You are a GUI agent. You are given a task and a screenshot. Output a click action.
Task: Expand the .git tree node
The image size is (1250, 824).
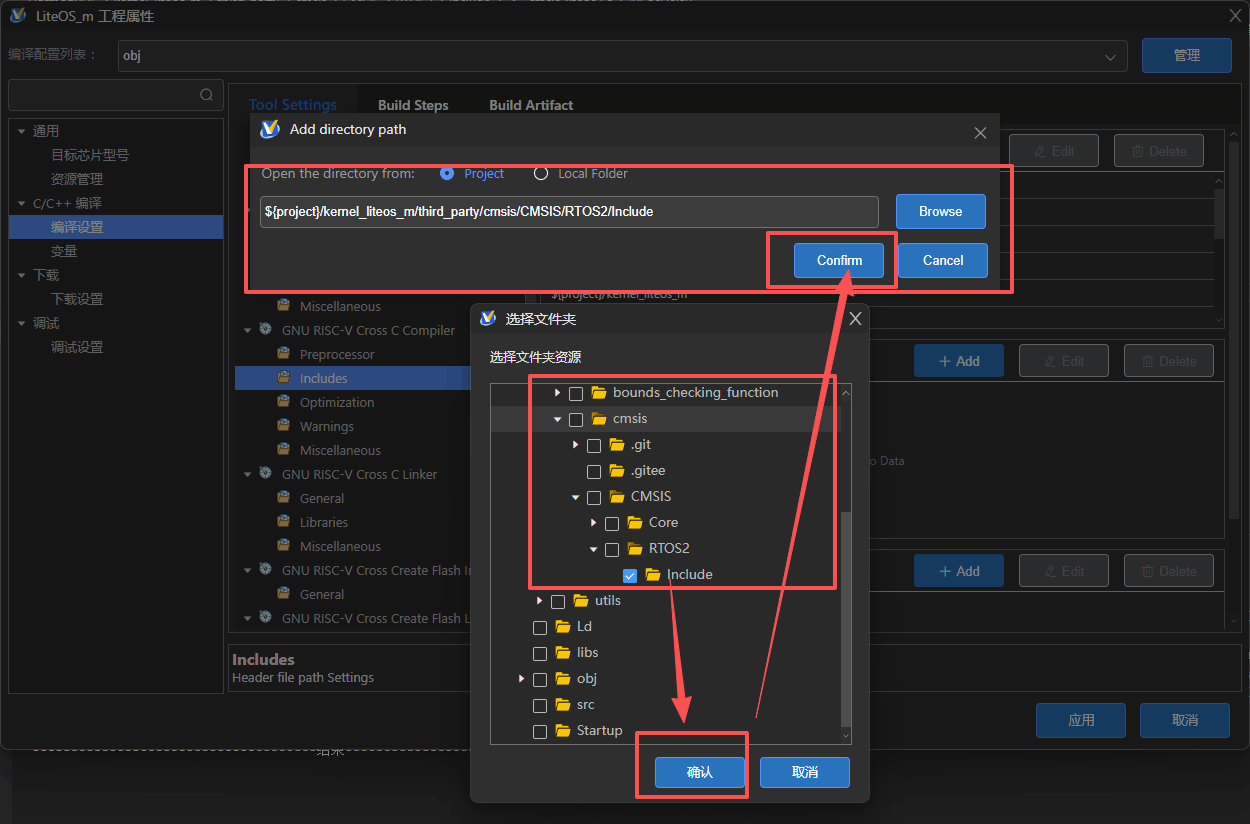tap(576, 445)
